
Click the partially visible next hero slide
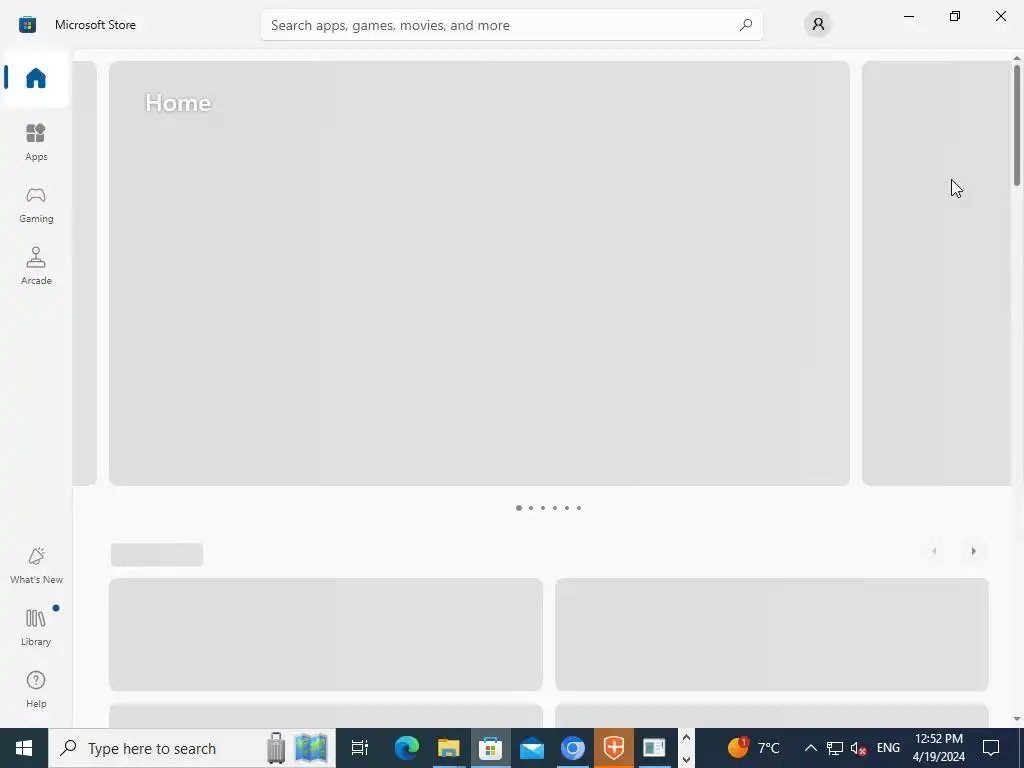tap(936, 273)
